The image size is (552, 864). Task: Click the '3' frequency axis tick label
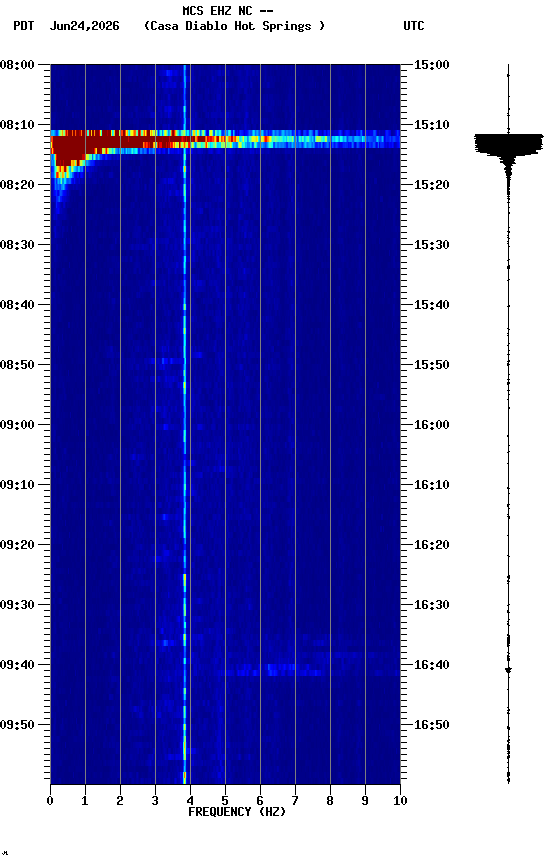point(155,801)
